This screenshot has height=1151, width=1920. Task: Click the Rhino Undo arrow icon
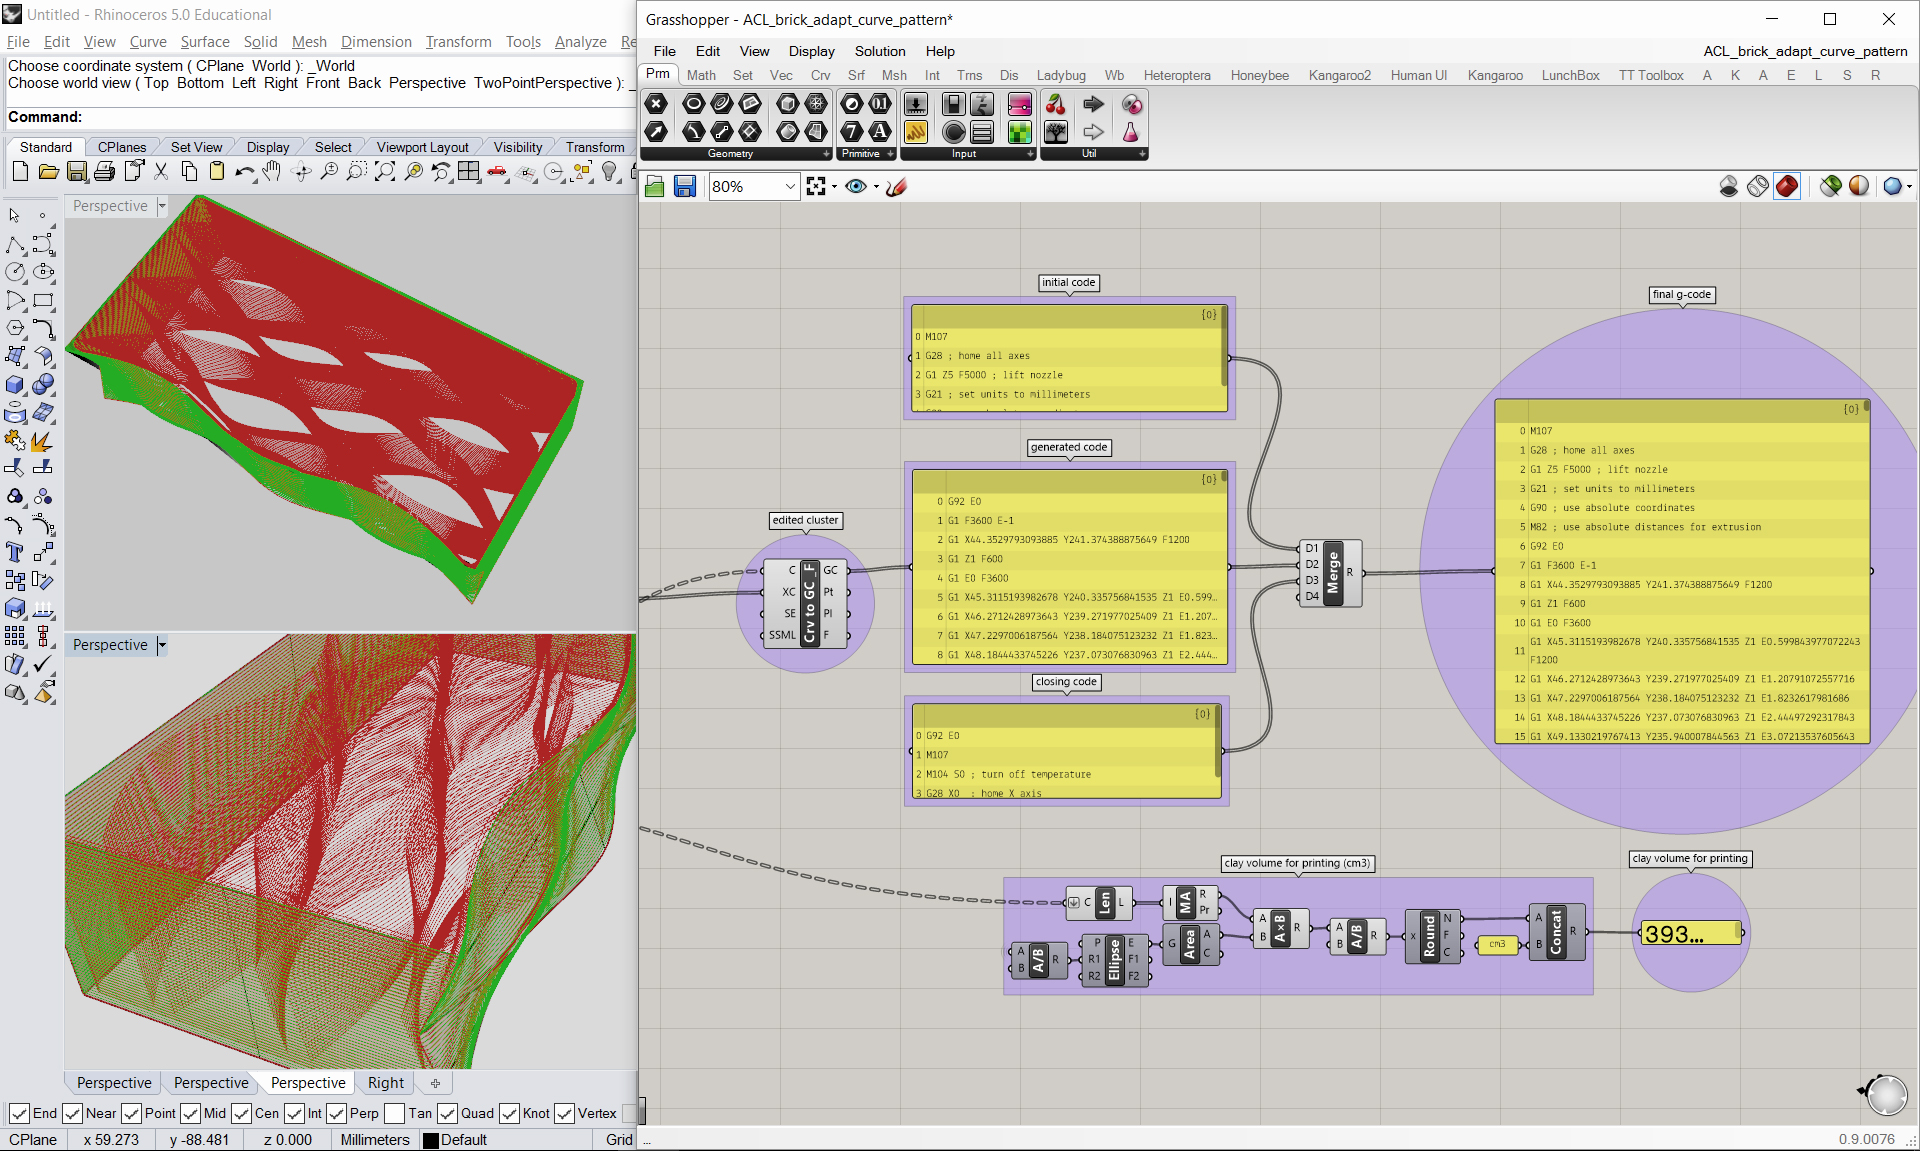pos(244,172)
